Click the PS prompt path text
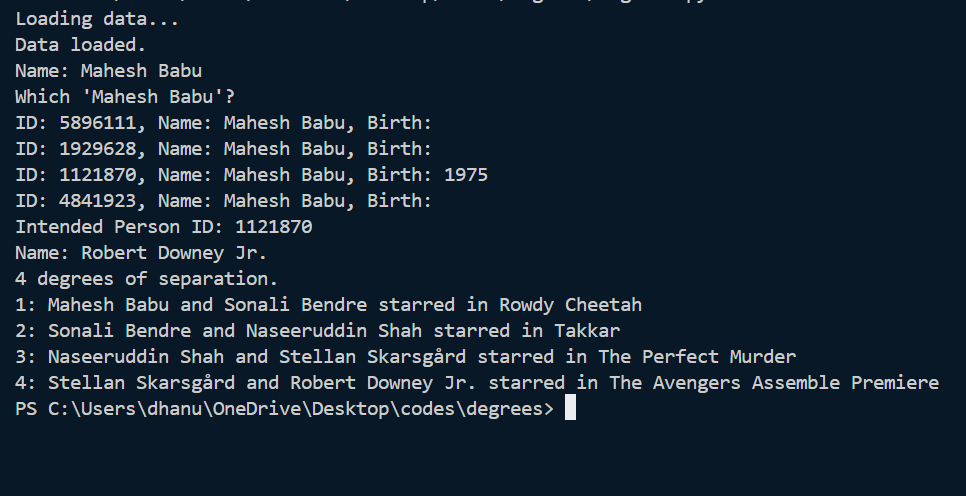This screenshot has height=496, width=966. pos(285,409)
